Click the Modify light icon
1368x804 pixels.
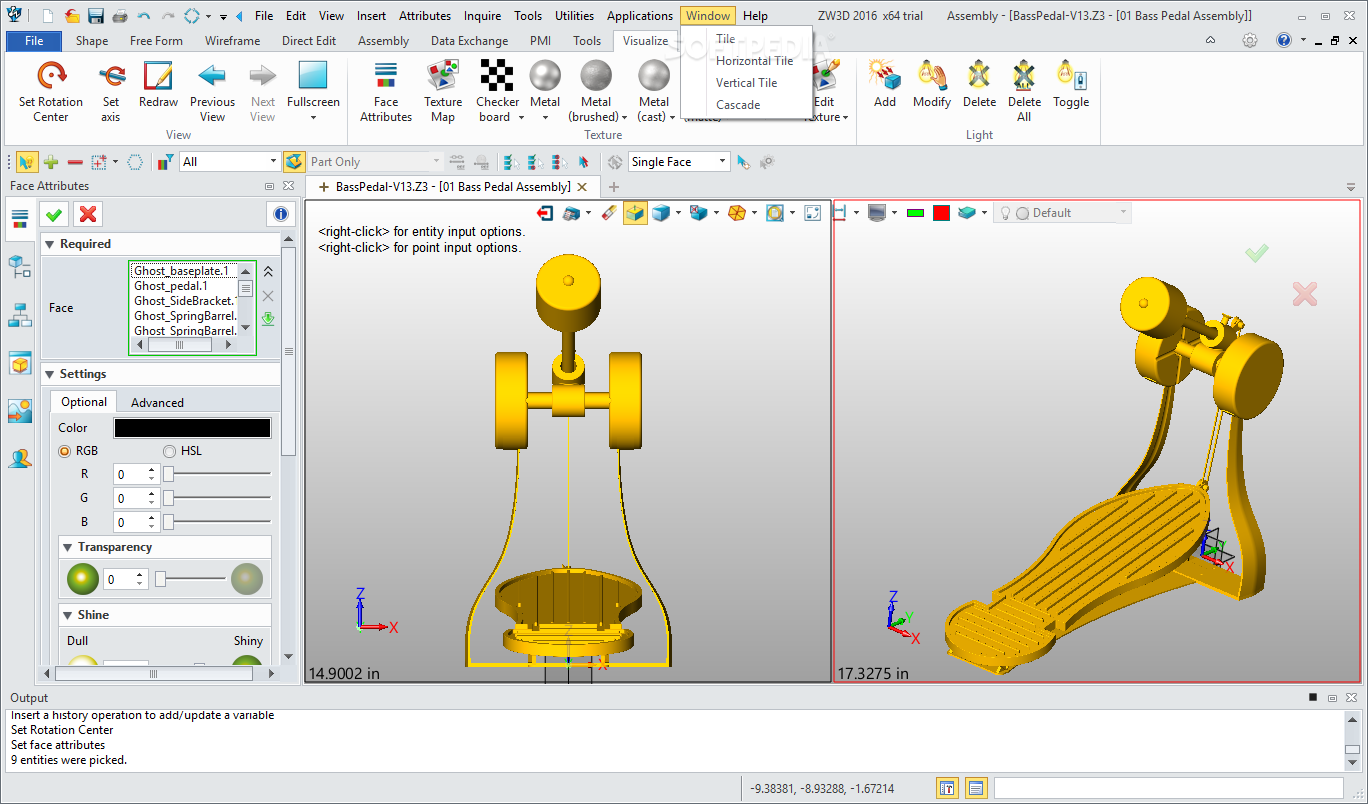point(932,77)
